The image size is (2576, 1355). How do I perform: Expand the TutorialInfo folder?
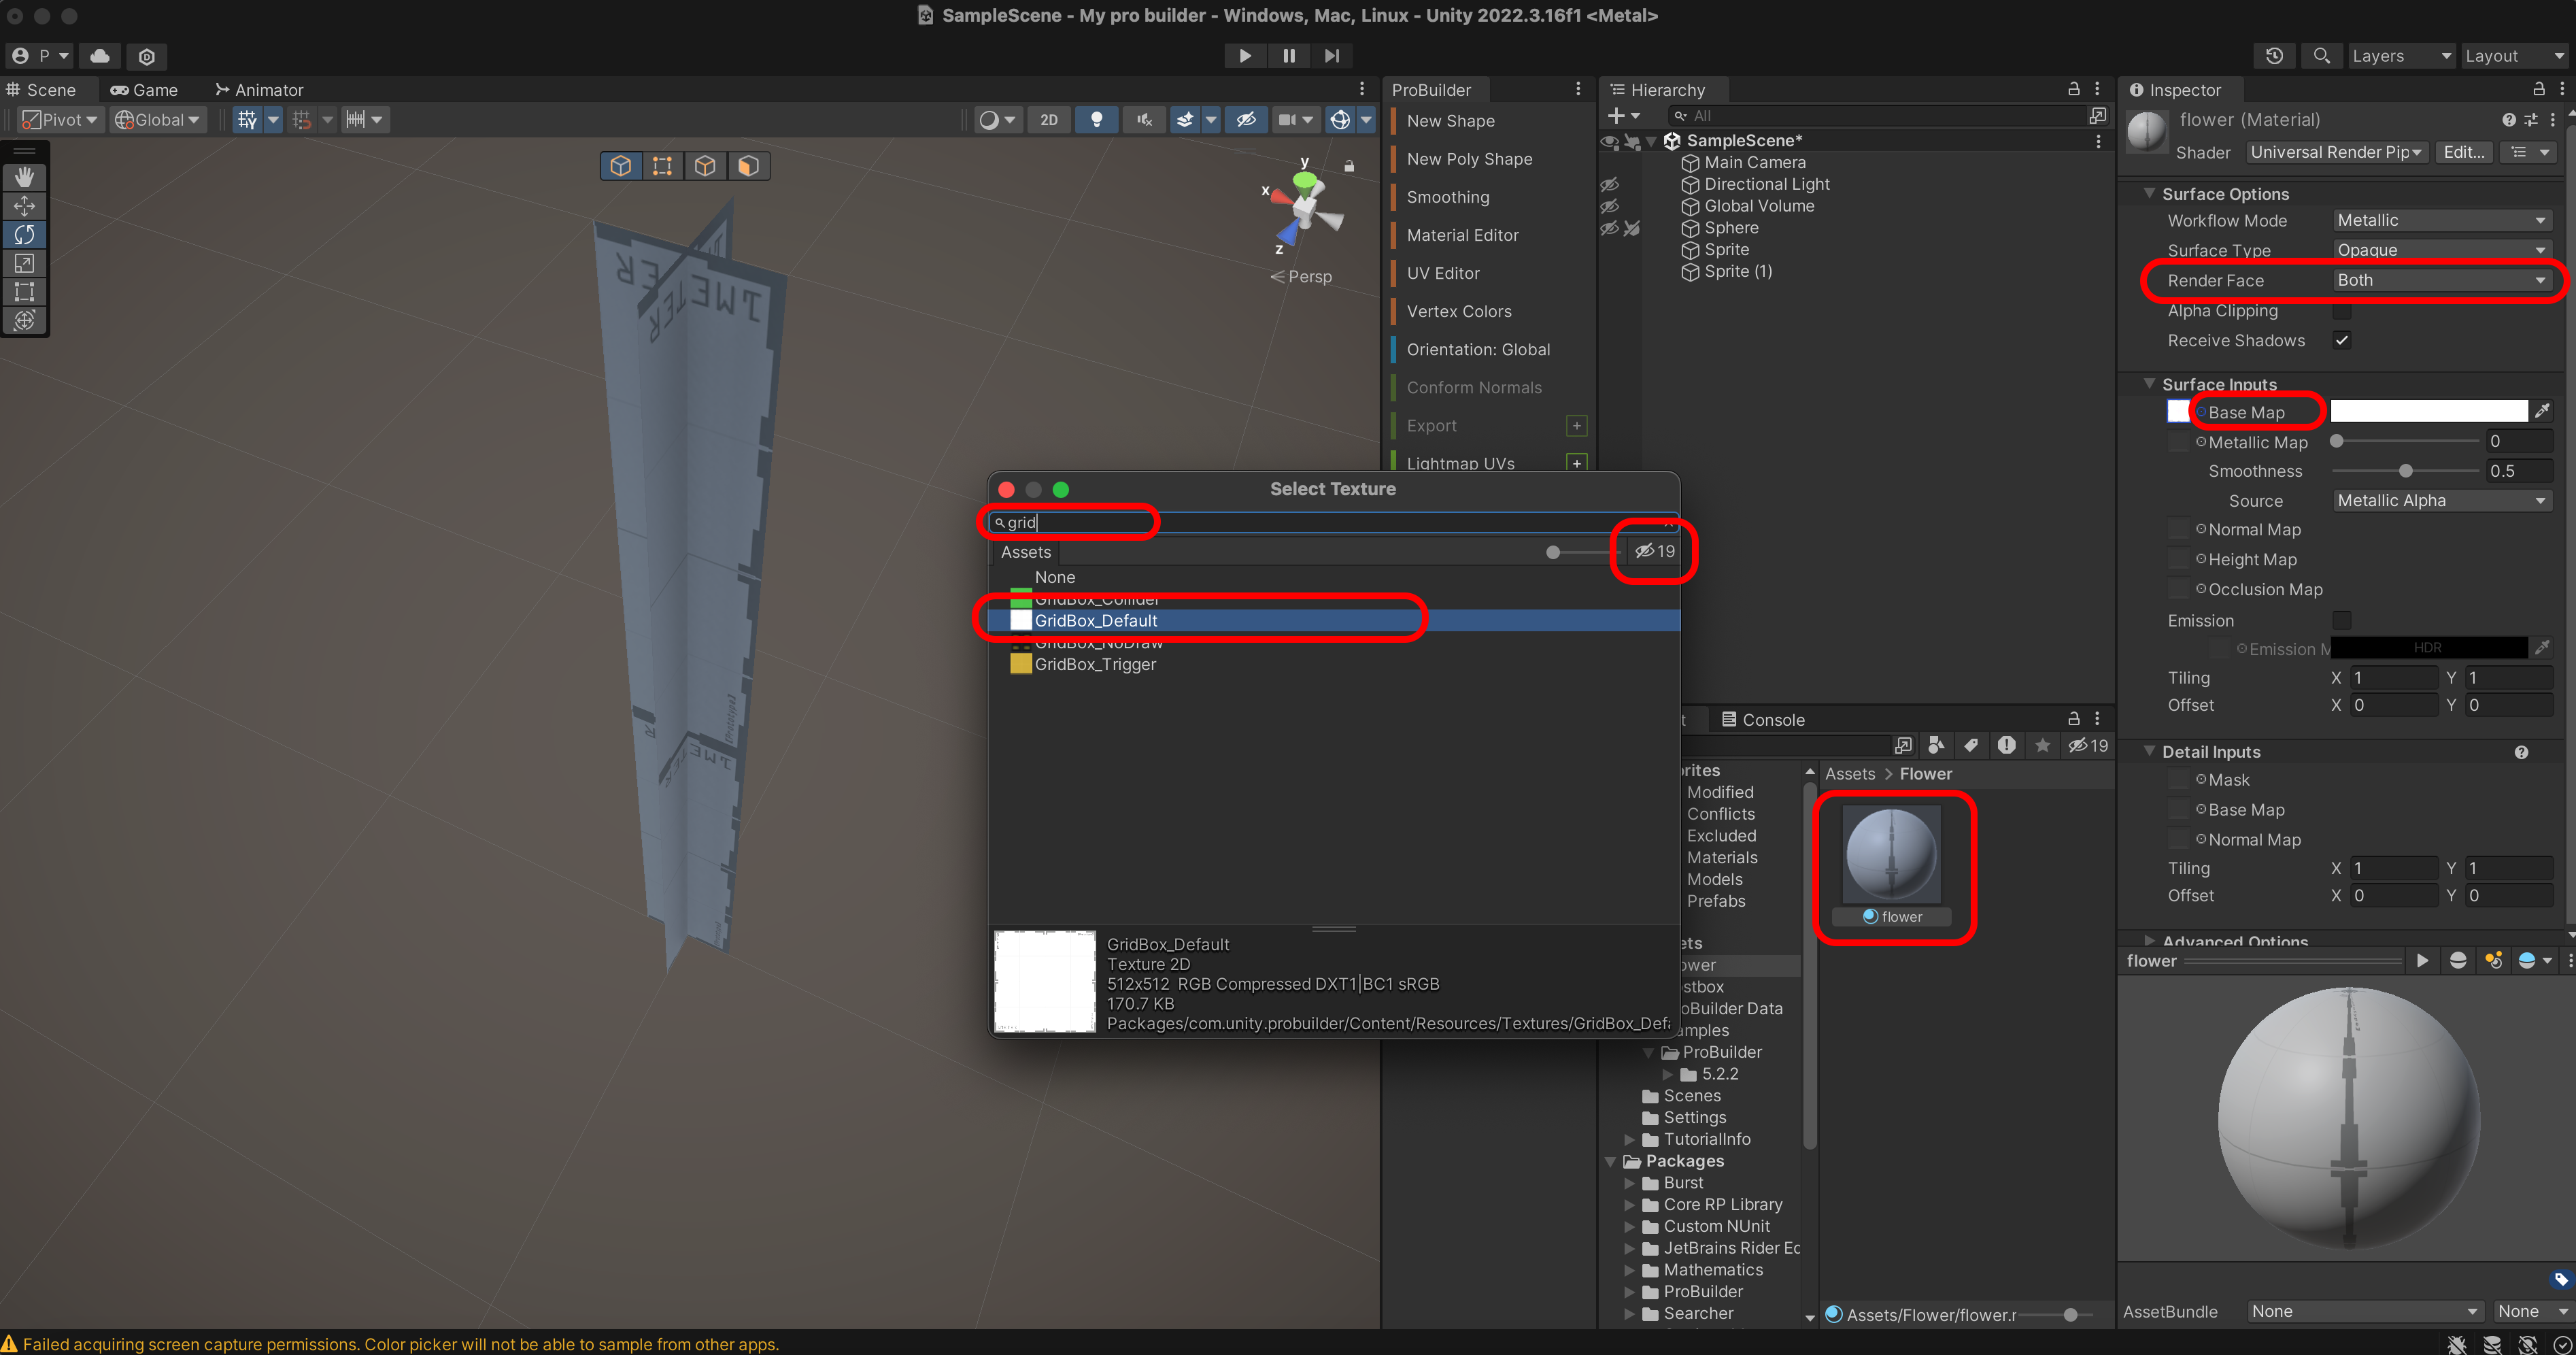coord(1629,1139)
